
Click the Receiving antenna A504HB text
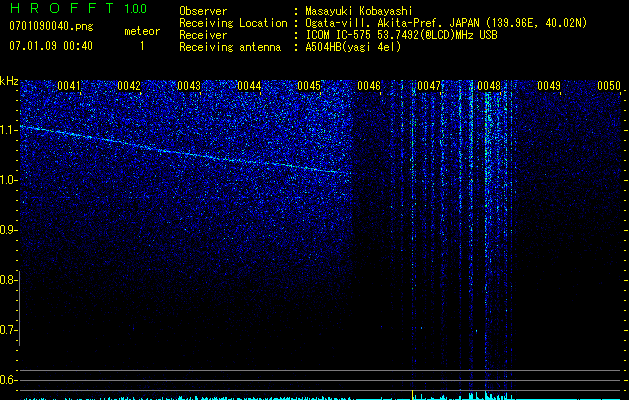pos(353,47)
